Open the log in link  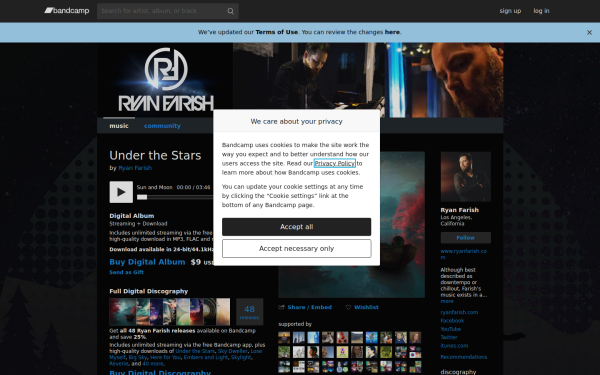[541, 11]
